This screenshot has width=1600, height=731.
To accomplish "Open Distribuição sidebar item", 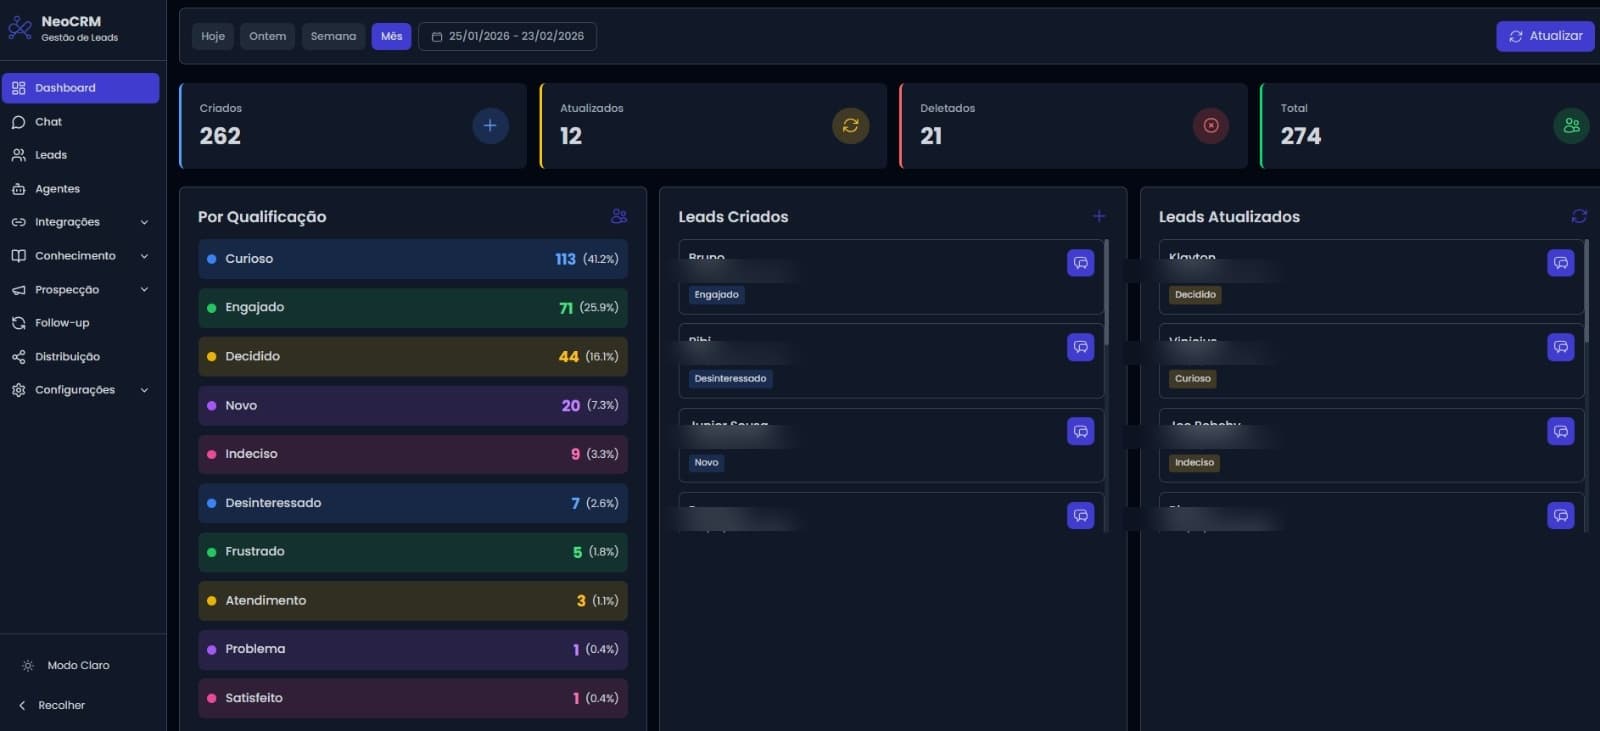I will [81, 357].
